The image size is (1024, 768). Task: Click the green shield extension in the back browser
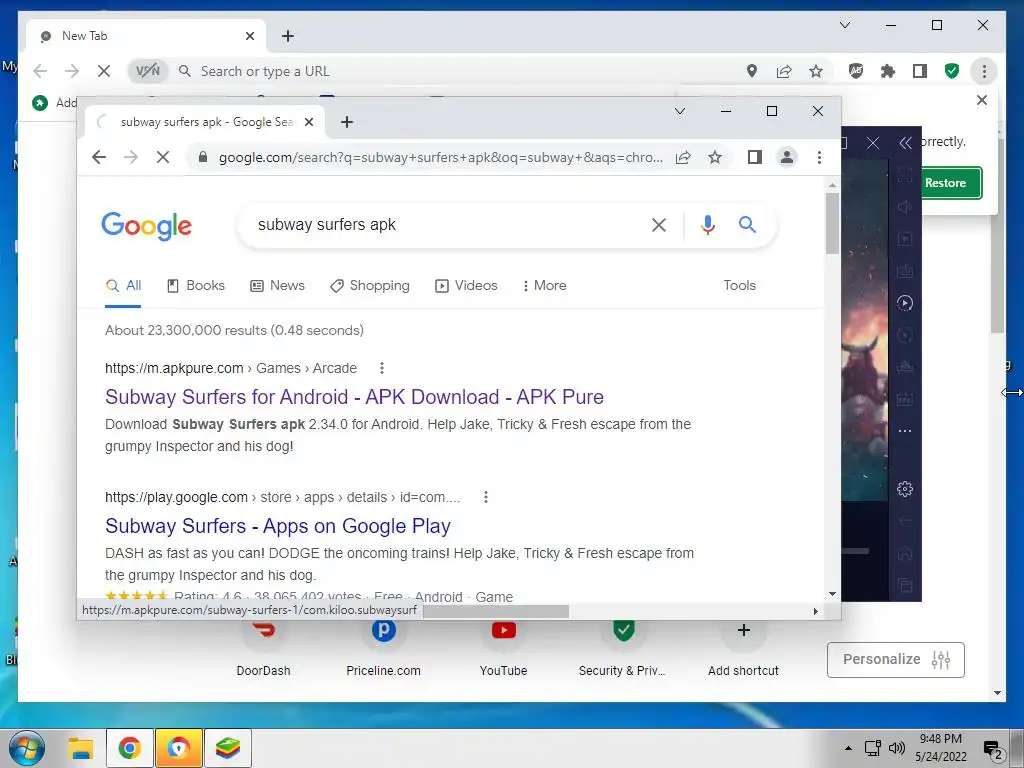tap(952, 71)
